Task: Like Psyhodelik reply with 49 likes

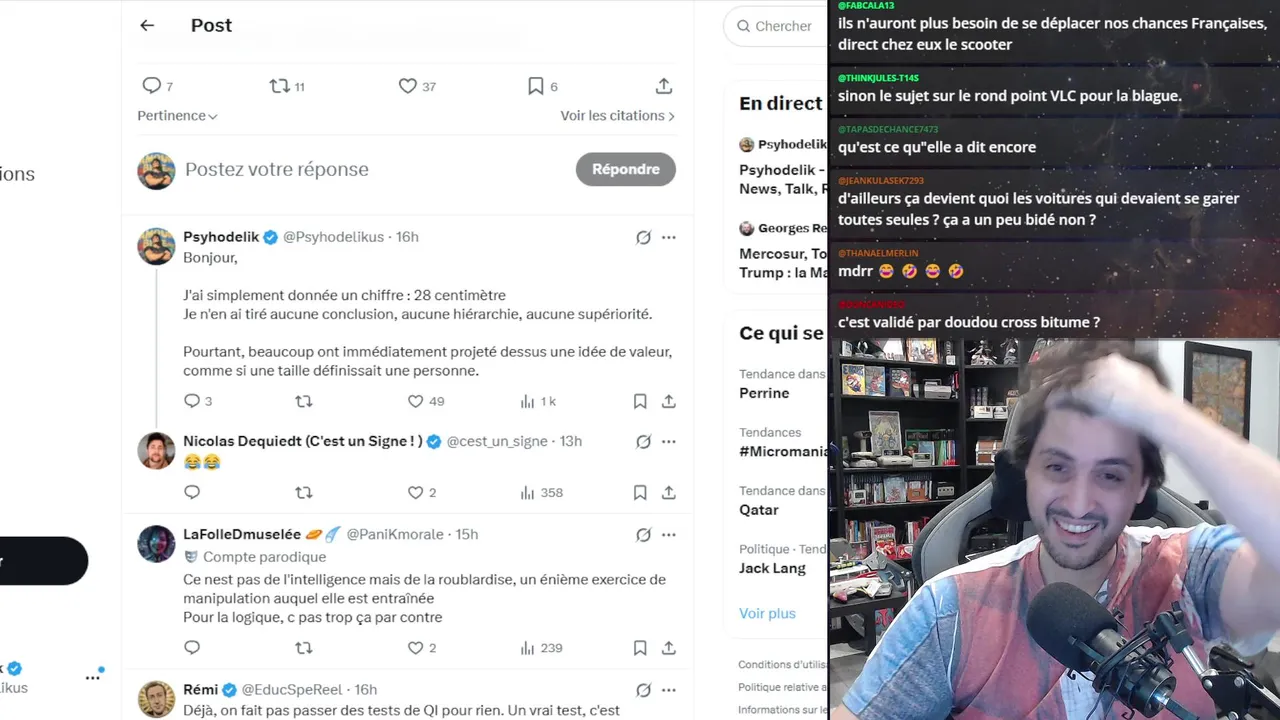Action: [415, 401]
